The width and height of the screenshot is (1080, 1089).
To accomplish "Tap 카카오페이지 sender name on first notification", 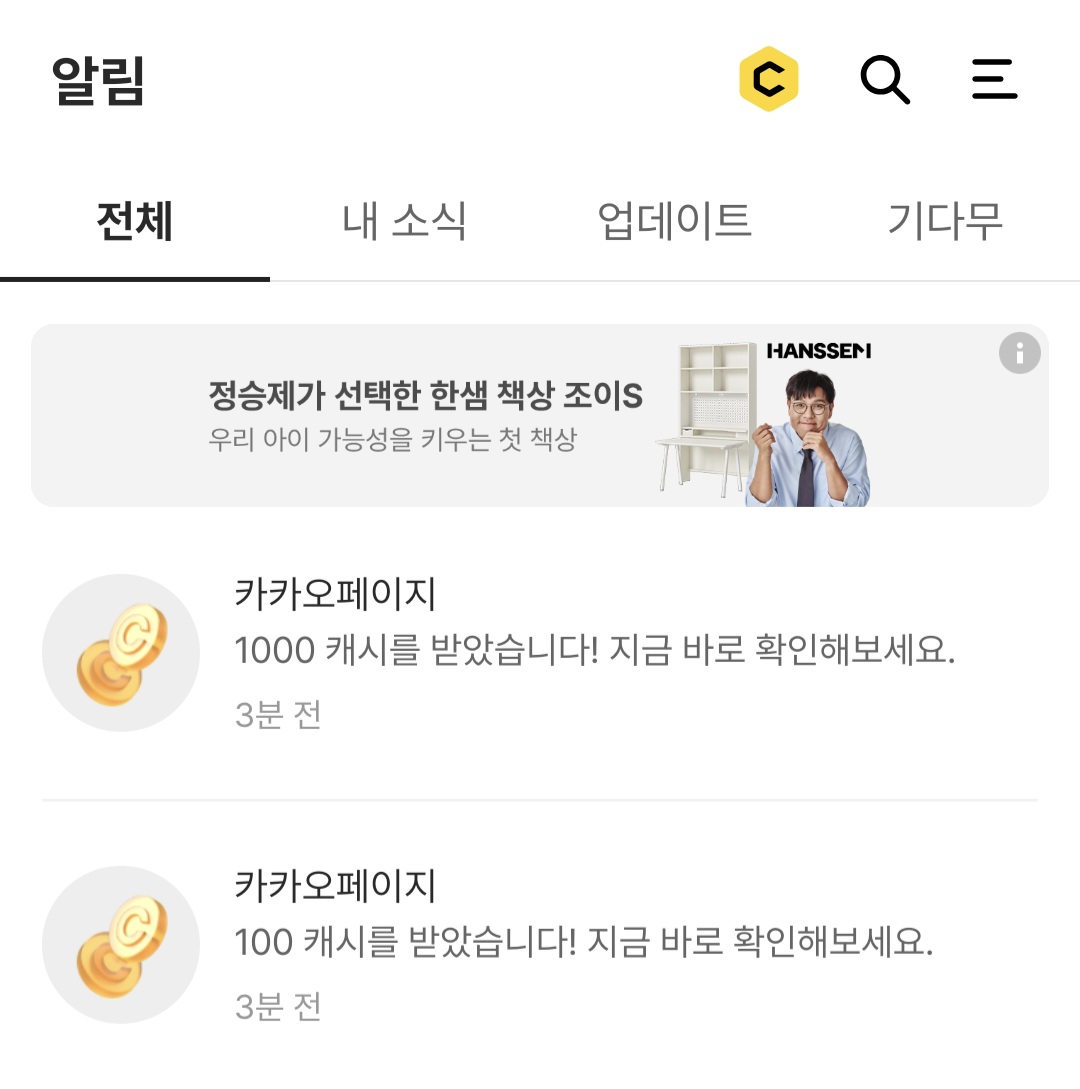I will click(x=335, y=595).
